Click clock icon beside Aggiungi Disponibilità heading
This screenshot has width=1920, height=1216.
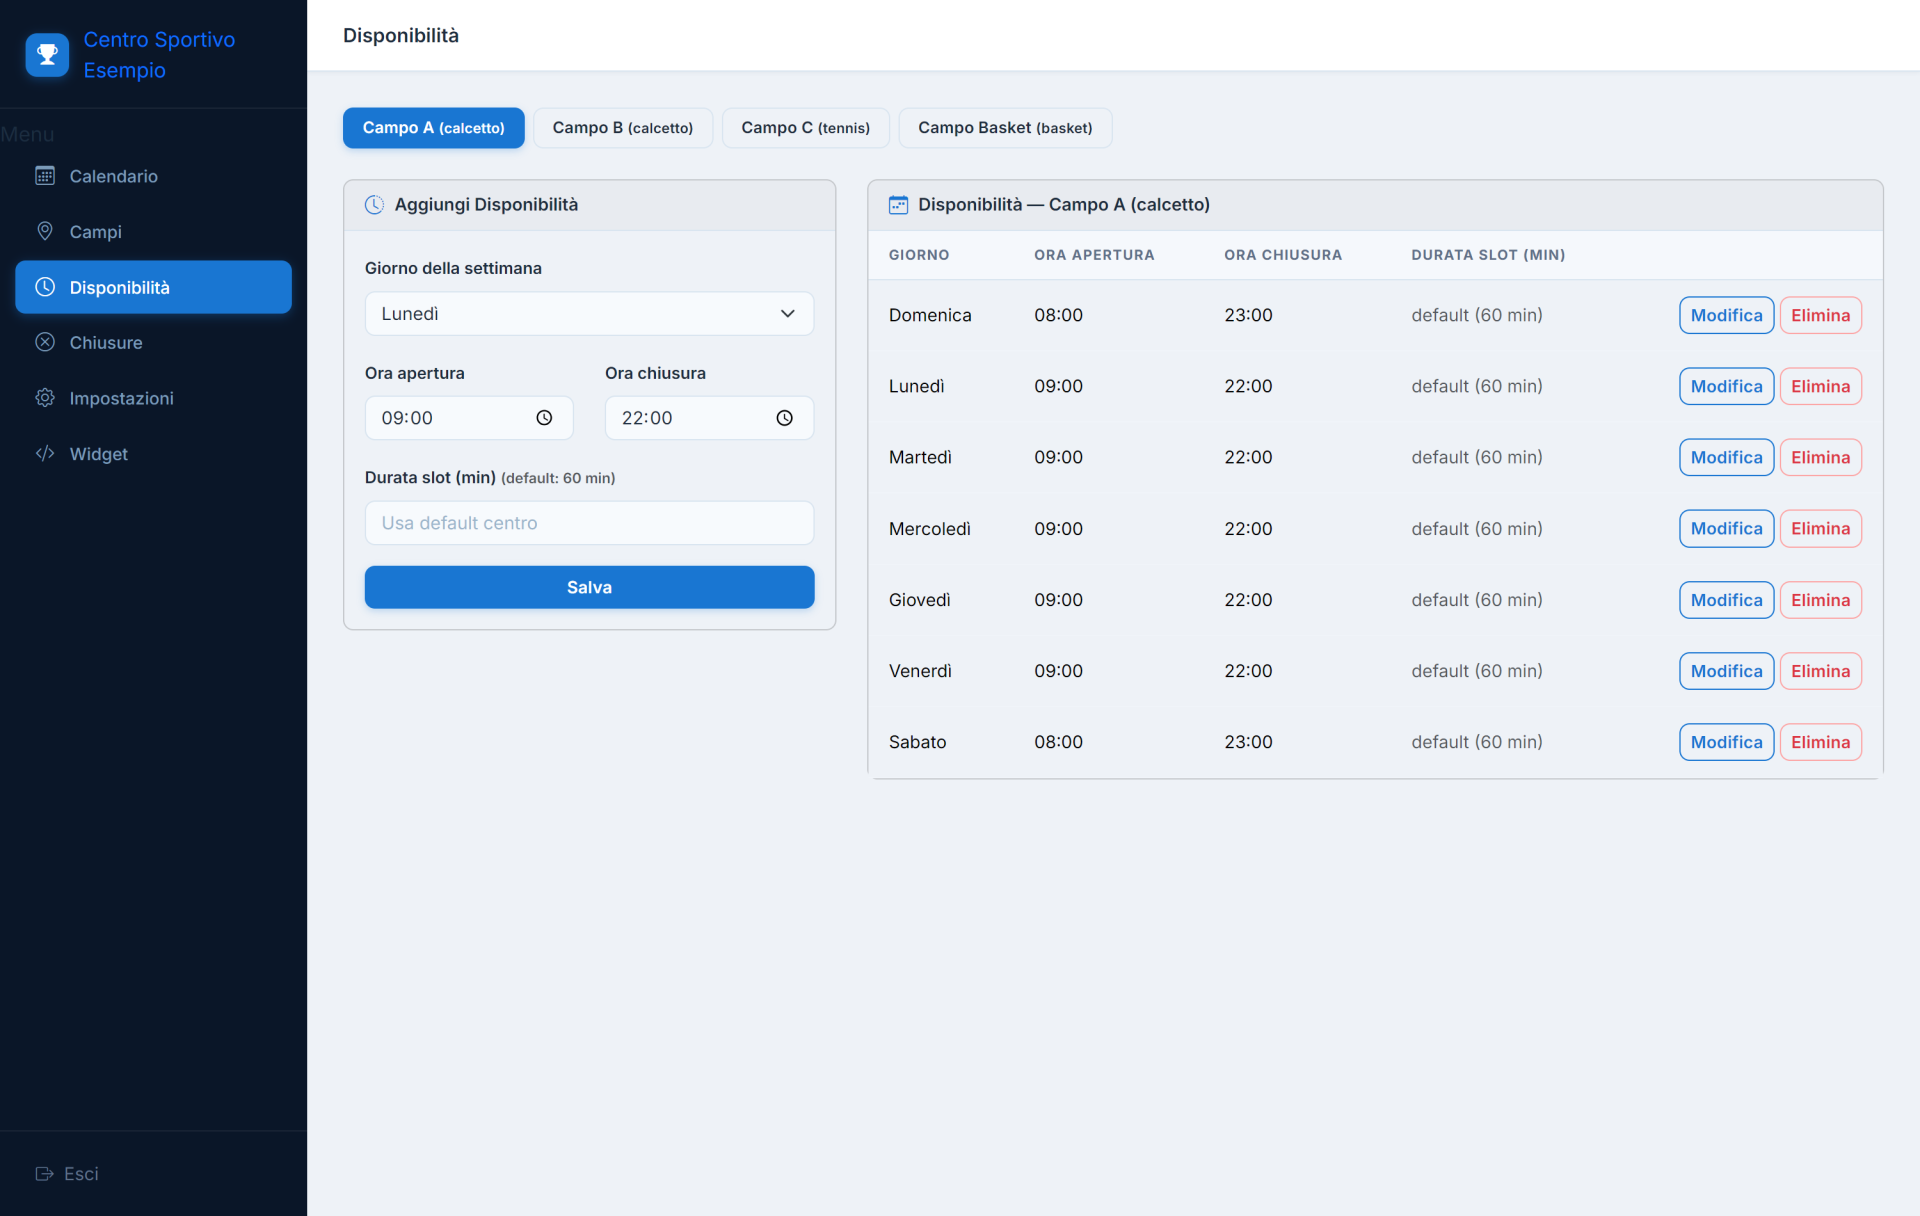[374, 204]
